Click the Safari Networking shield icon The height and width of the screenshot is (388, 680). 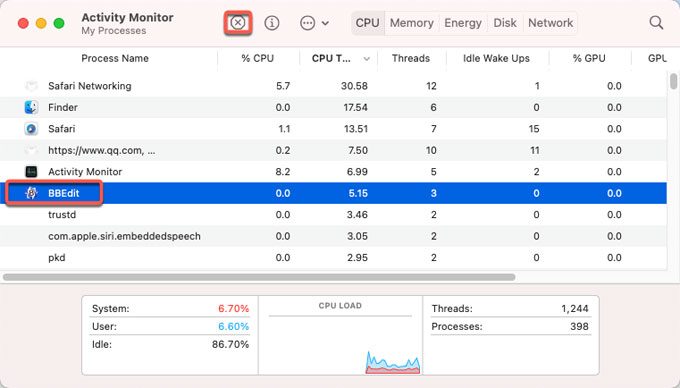[31, 86]
